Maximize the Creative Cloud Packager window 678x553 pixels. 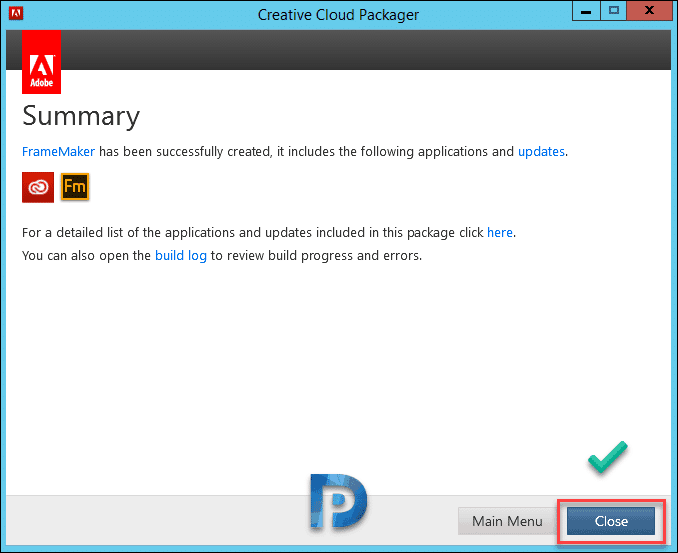pos(614,11)
